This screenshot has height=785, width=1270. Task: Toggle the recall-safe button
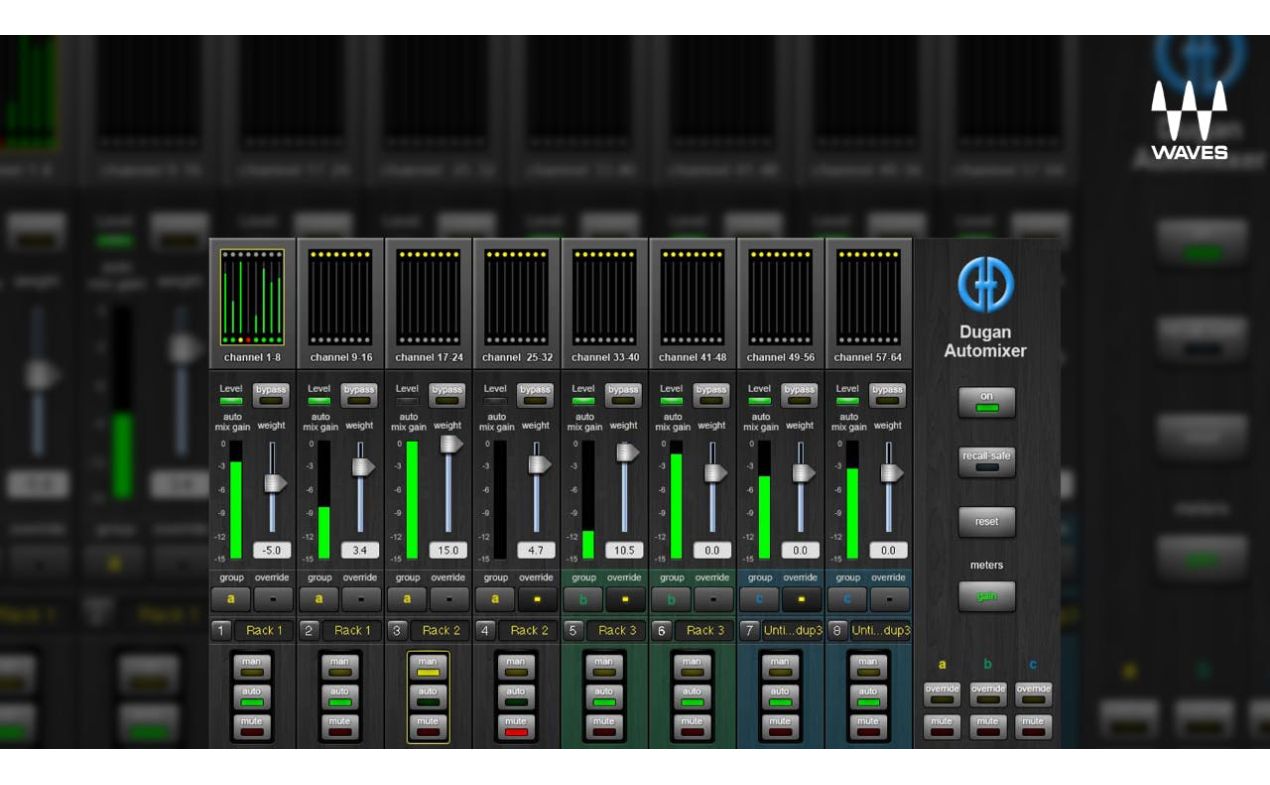click(x=987, y=462)
